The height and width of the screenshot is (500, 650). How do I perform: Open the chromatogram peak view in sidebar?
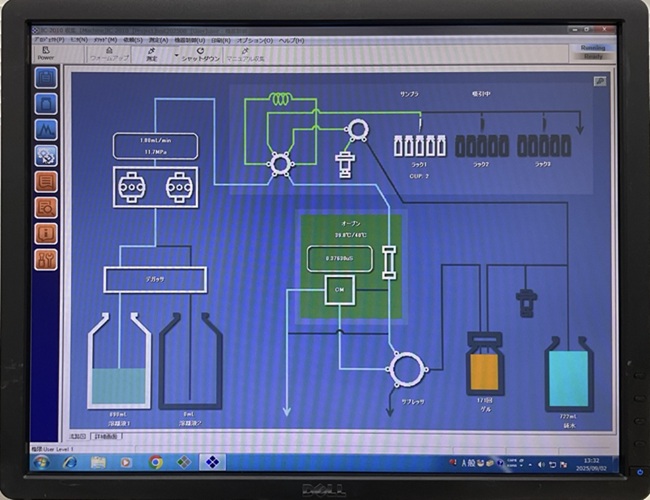coord(46,130)
